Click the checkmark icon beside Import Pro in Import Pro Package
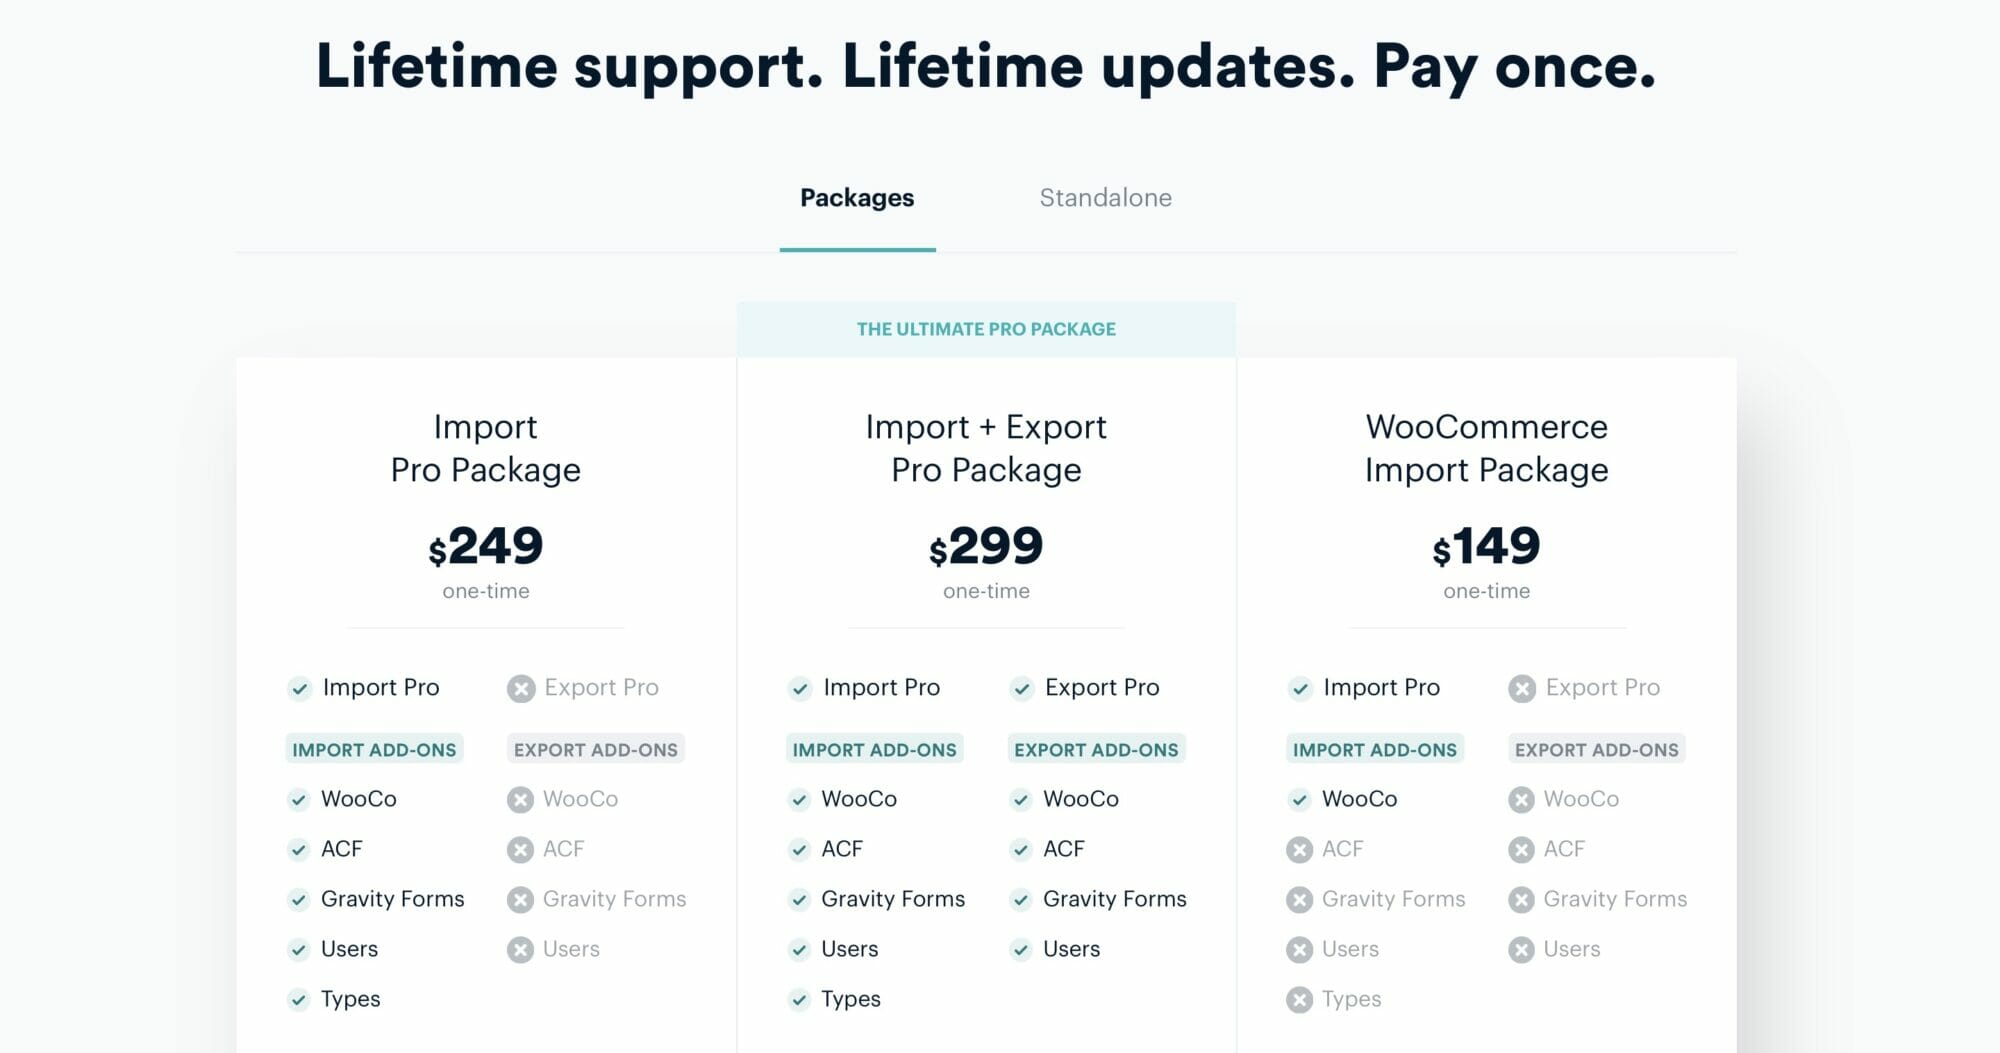Viewport: 2000px width, 1053px height. point(299,688)
